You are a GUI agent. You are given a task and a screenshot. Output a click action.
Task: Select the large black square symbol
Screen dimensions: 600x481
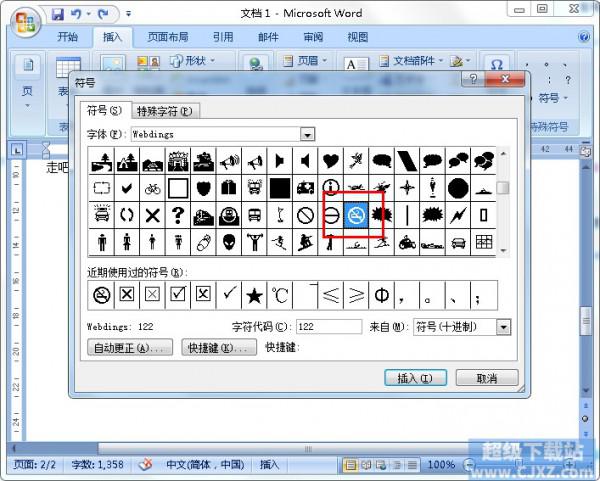click(x=280, y=188)
